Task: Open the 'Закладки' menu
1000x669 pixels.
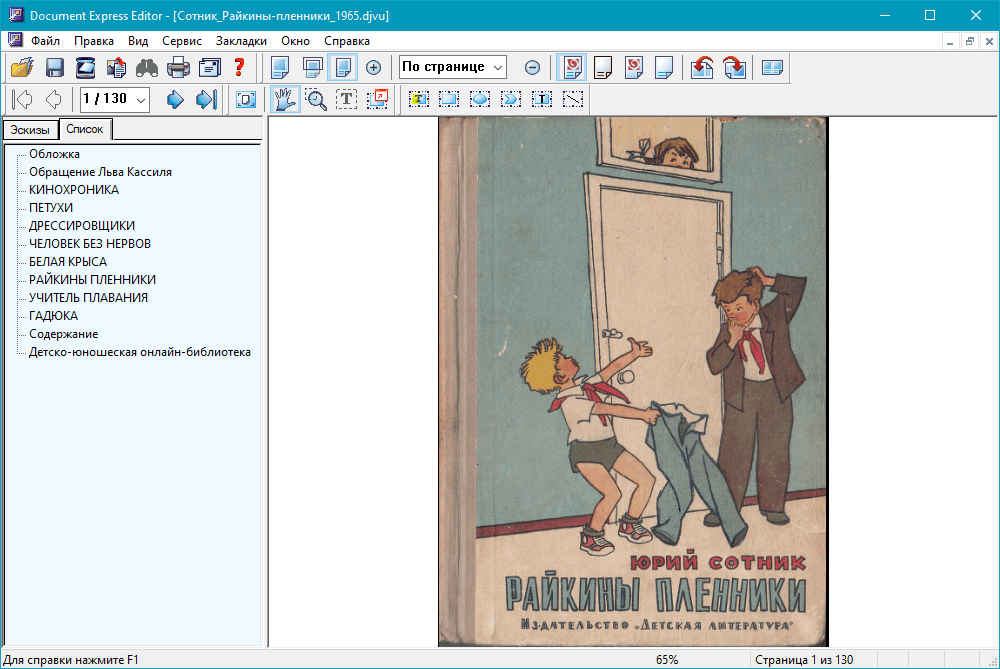Action: [241, 41]
